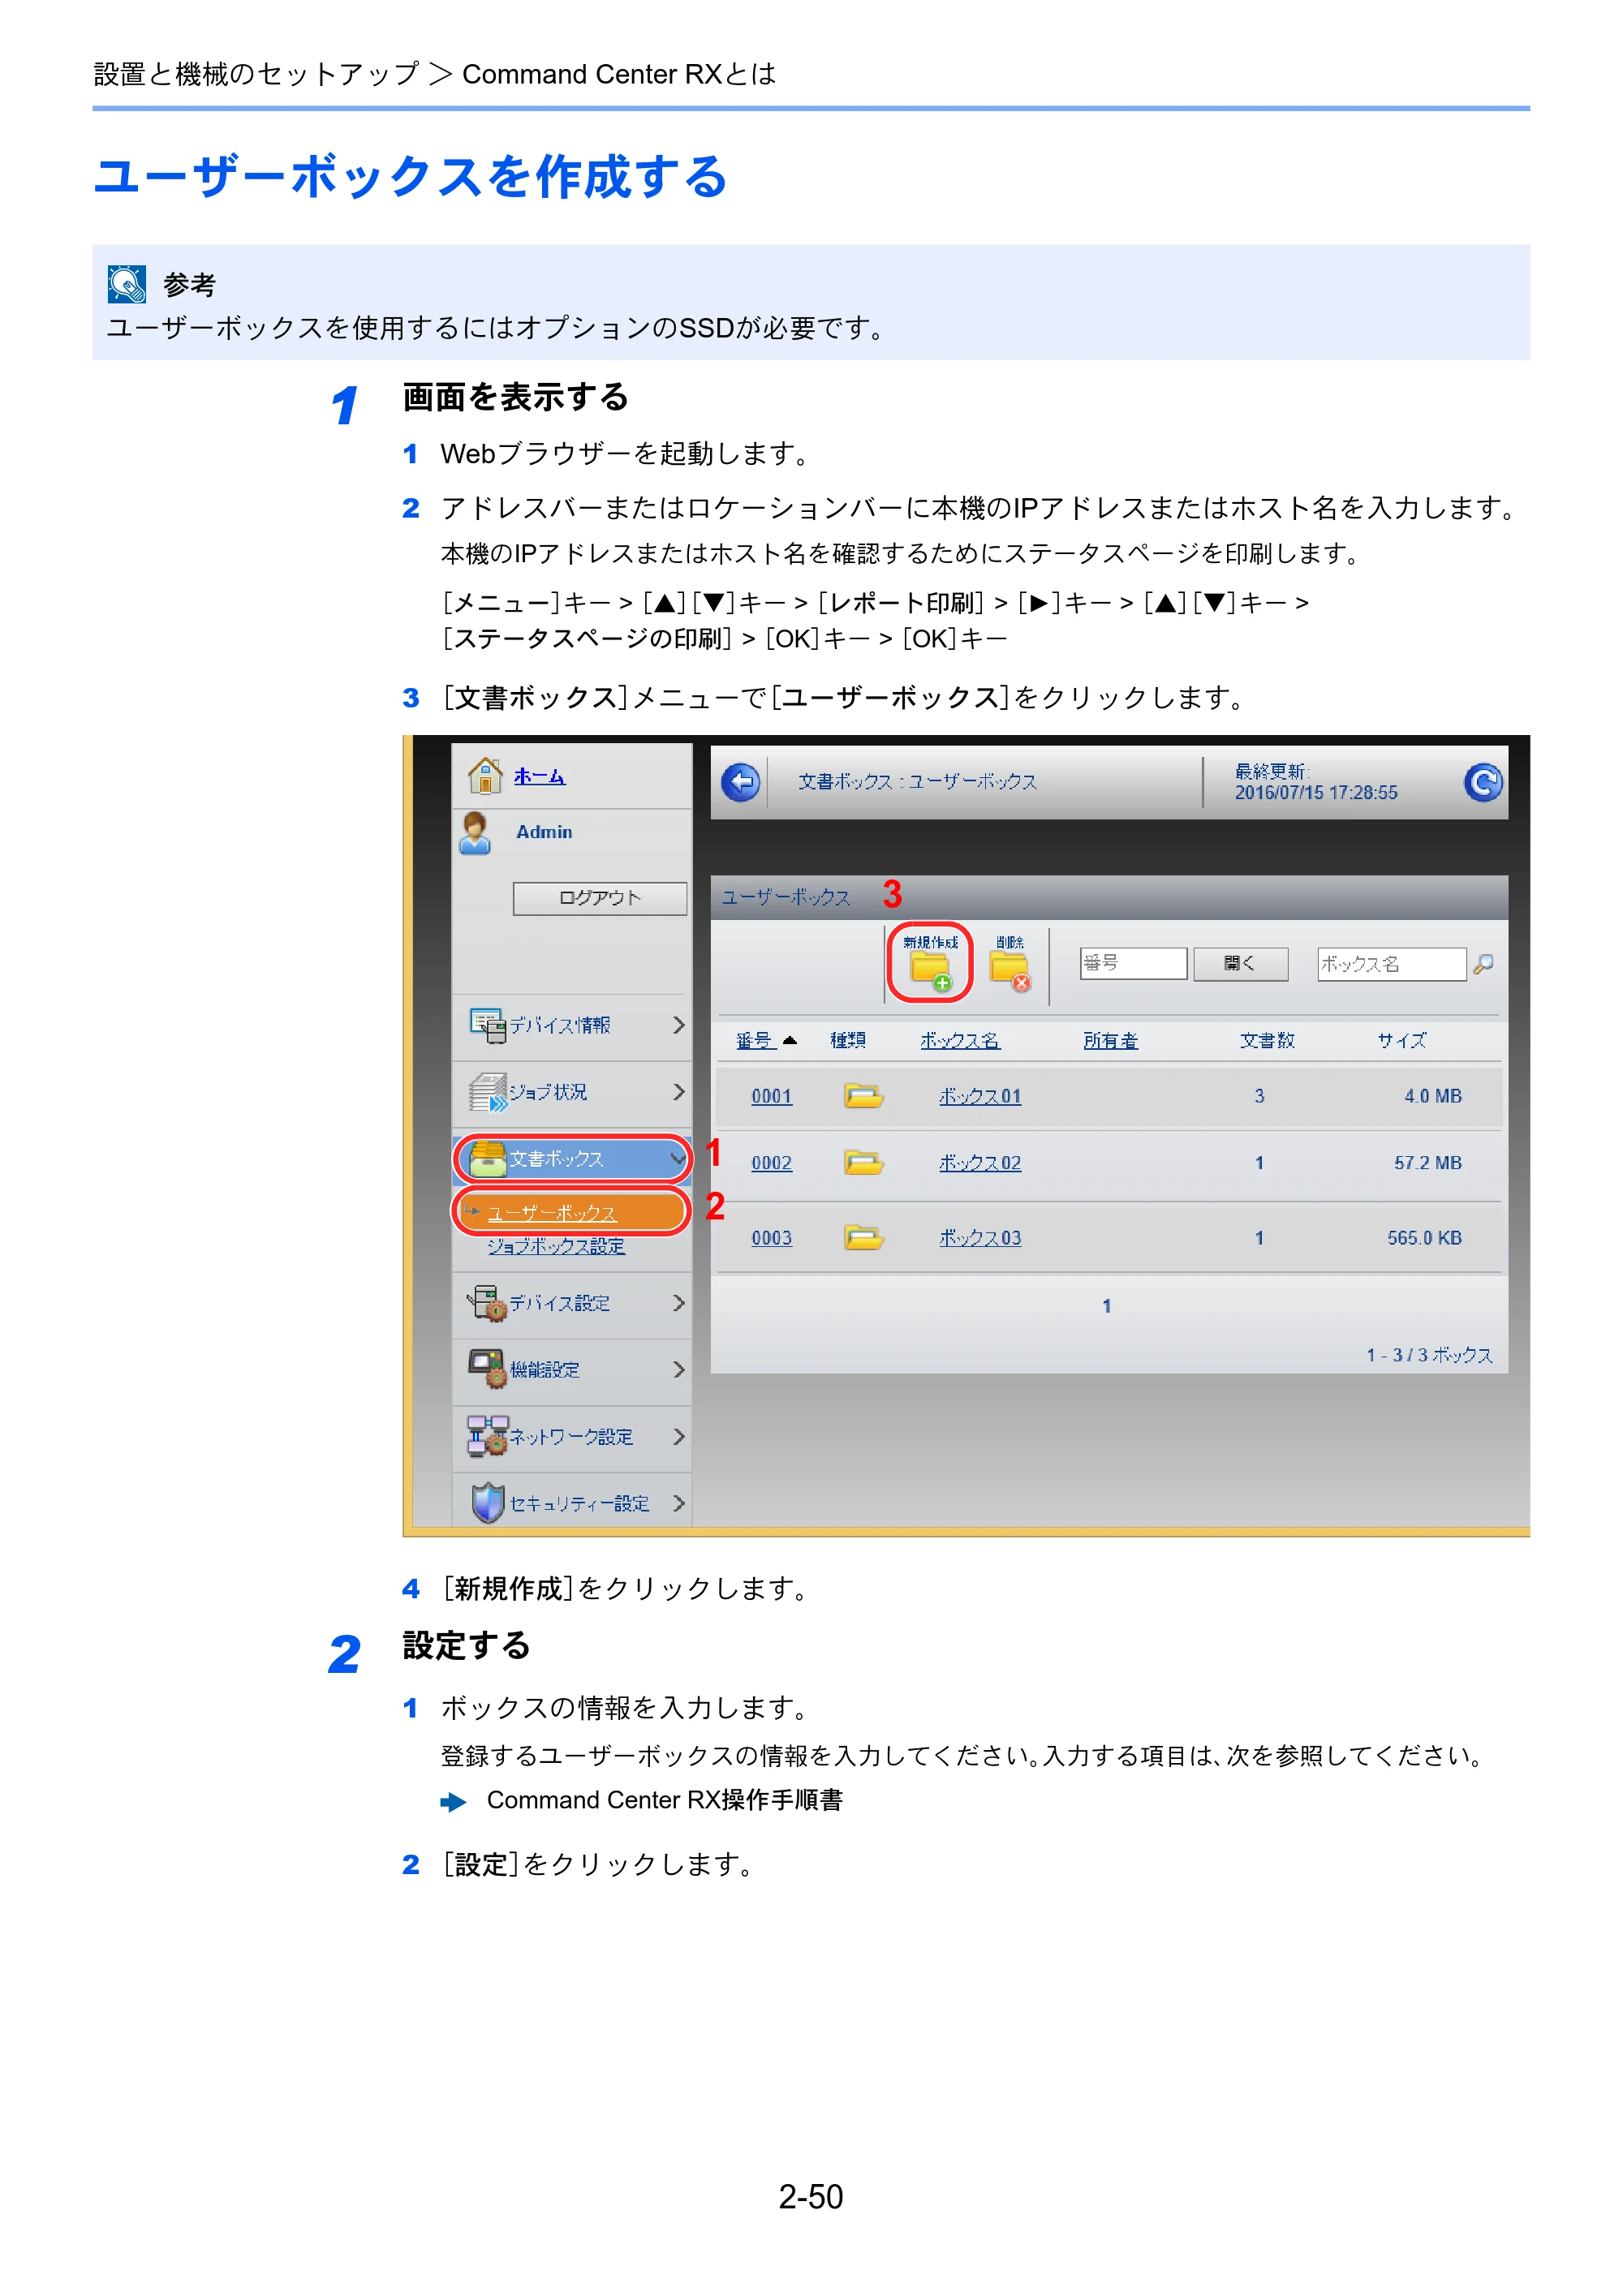Open ボックス02 link
The height and width of the screenshot is (2296, 1623).
click(980, 1163)
